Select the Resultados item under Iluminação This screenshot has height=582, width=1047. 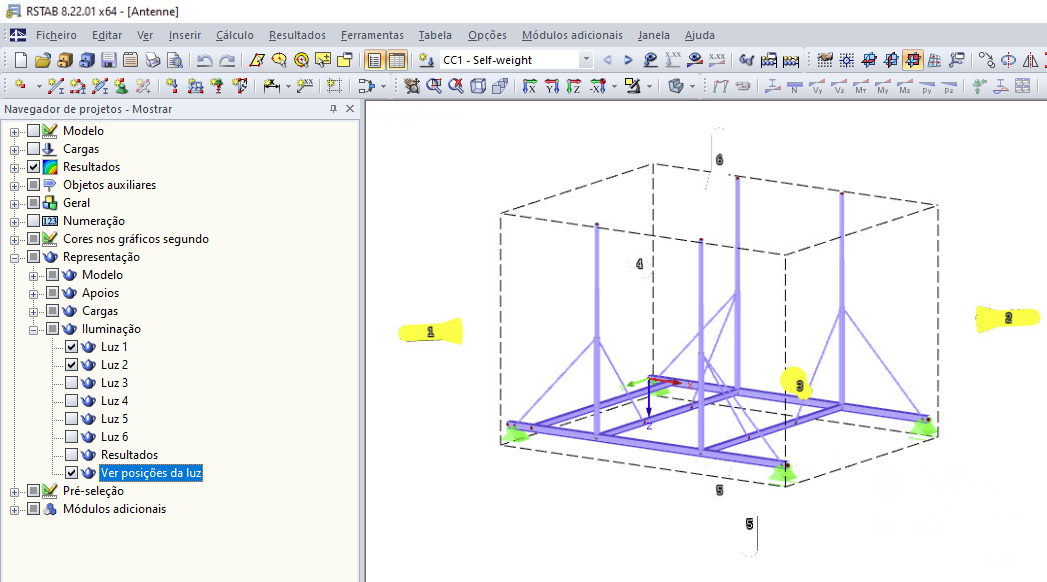click(x=130, y=455)
